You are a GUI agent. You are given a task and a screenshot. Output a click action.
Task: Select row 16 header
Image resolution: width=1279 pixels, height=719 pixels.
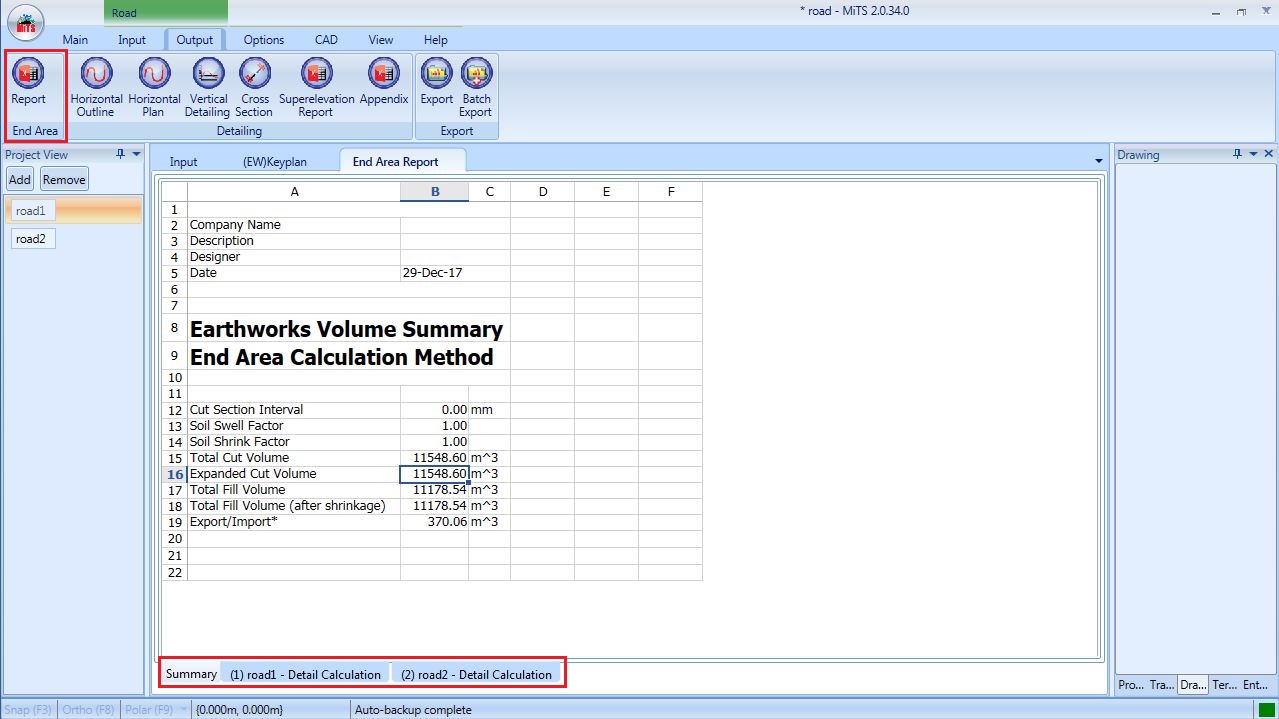point(174,474)
